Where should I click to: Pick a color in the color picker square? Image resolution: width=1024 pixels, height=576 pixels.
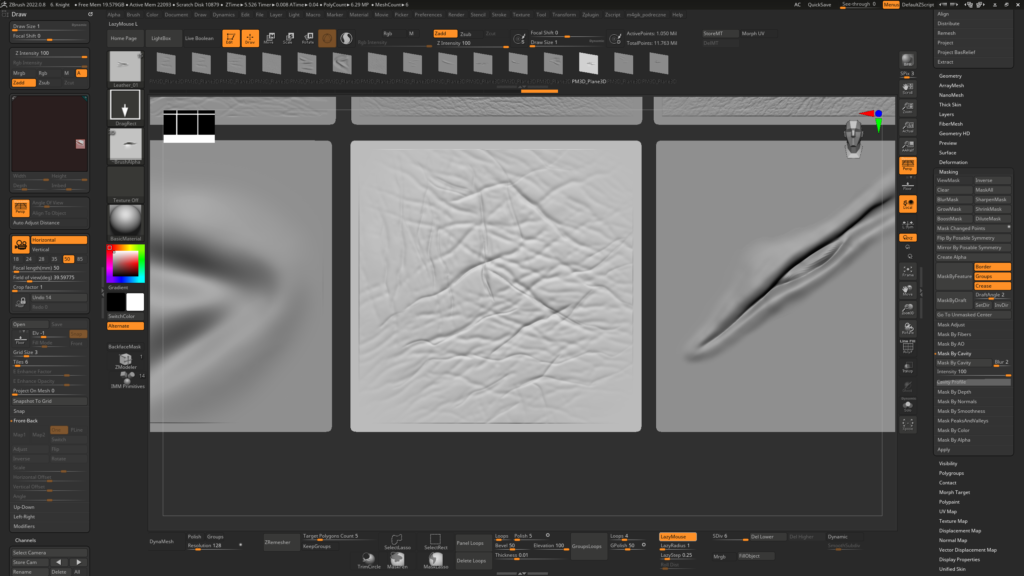(125, 263)
